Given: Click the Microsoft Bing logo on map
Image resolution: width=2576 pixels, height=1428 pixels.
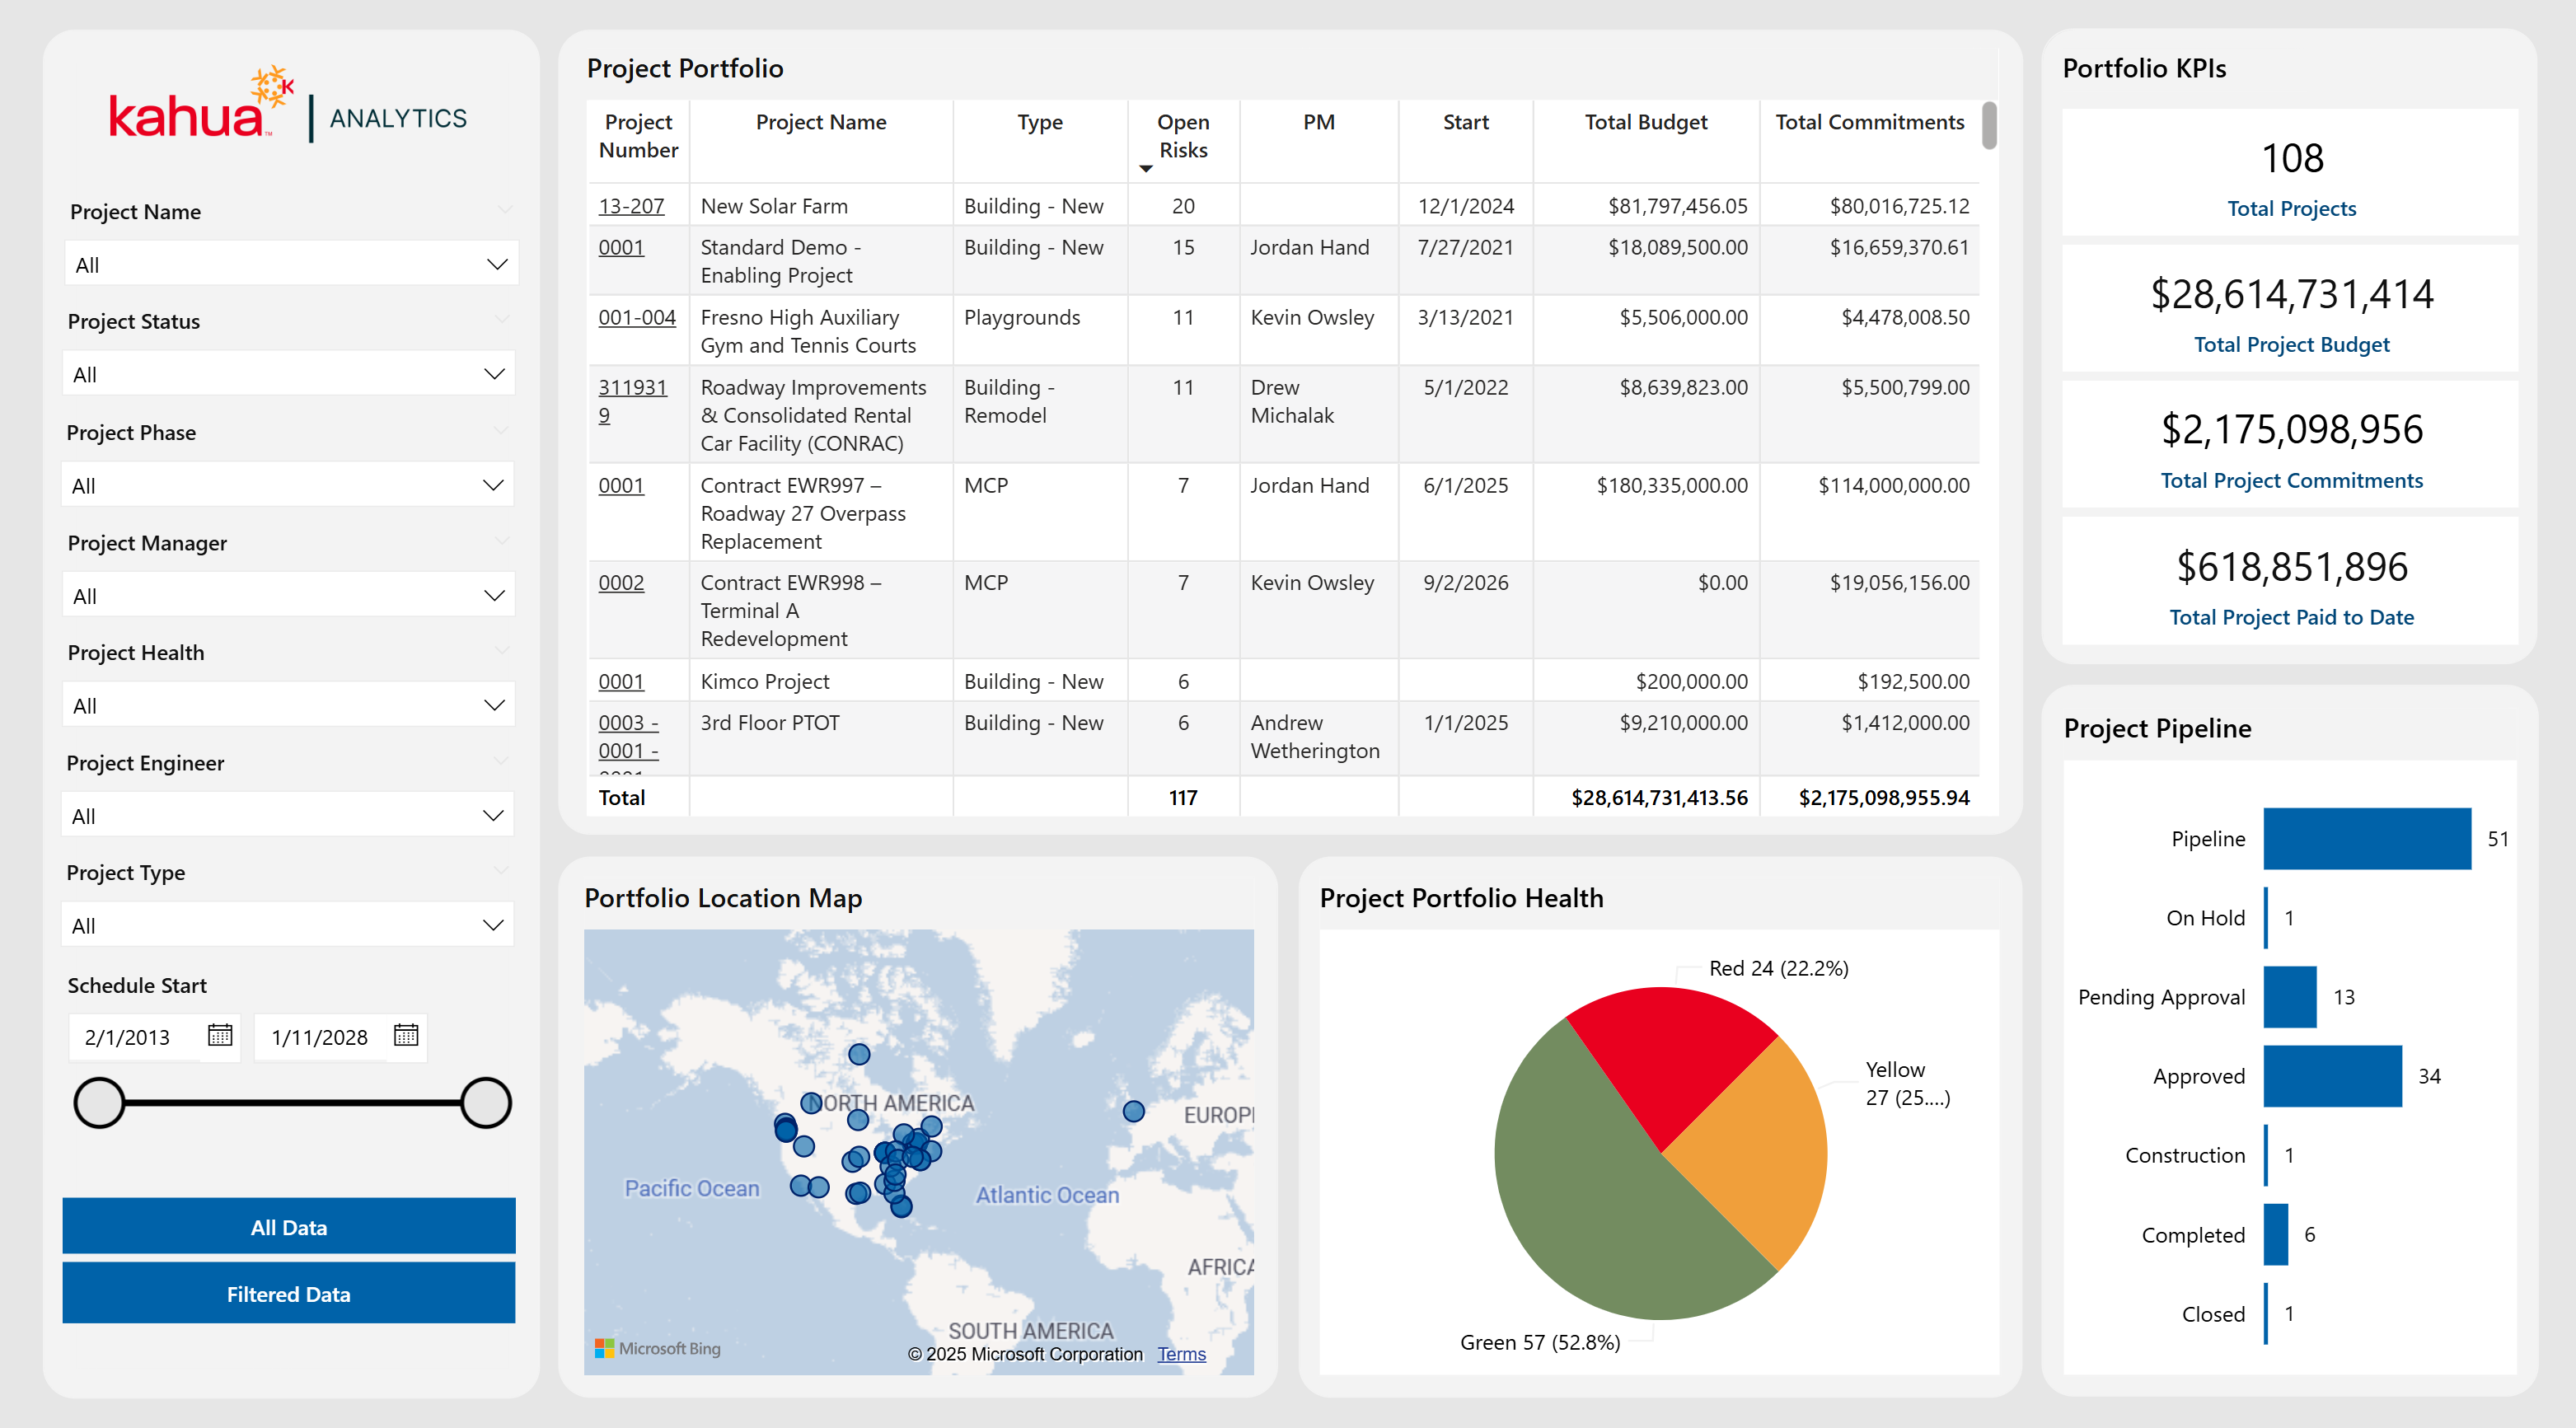Looking at the screenshot, I should pos(658,1348).
